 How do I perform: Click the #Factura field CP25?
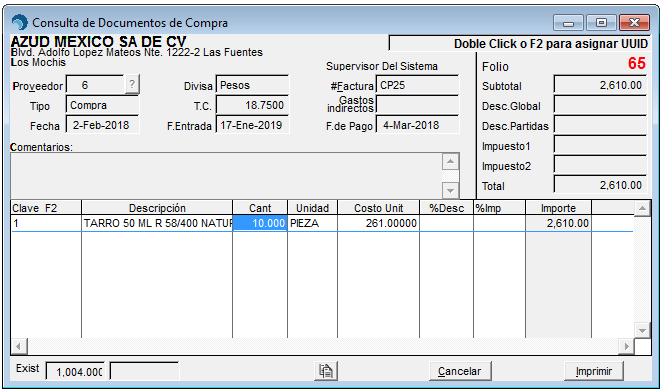pos(417,85)
